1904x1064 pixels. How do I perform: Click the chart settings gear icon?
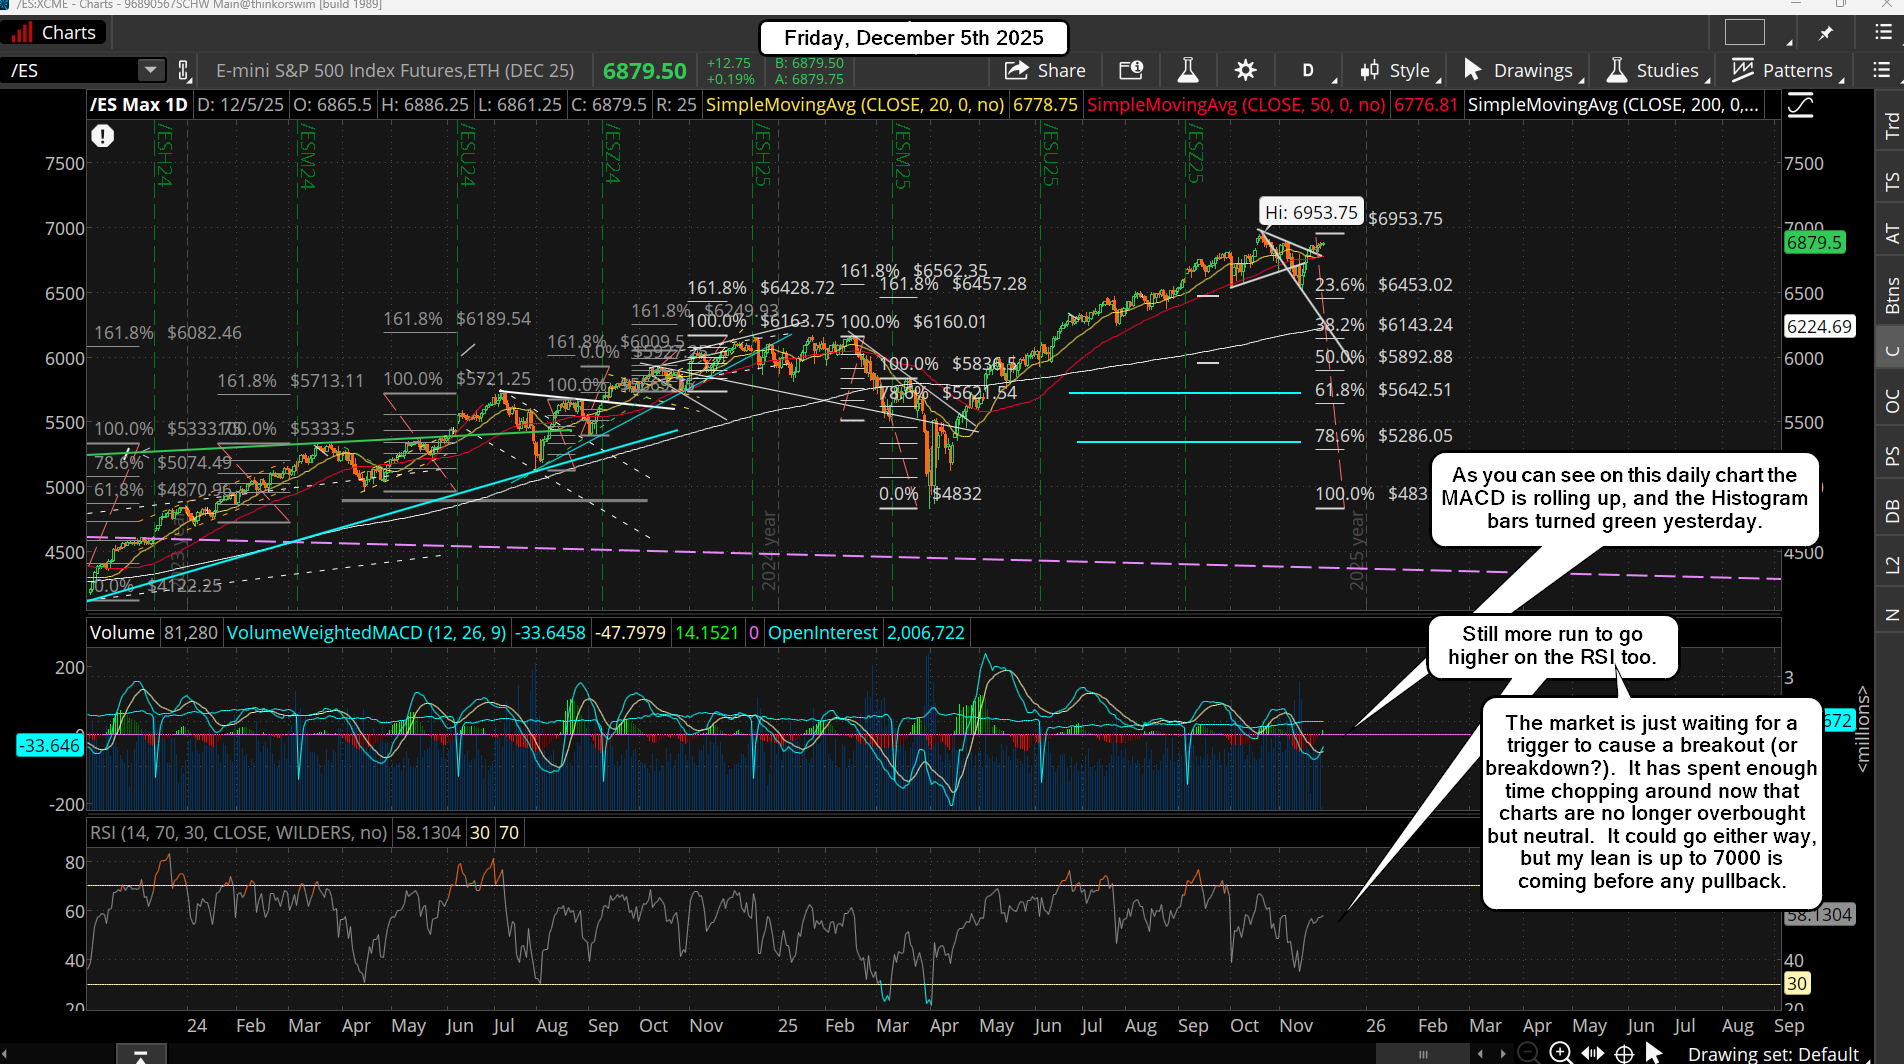click(1245, 70)
